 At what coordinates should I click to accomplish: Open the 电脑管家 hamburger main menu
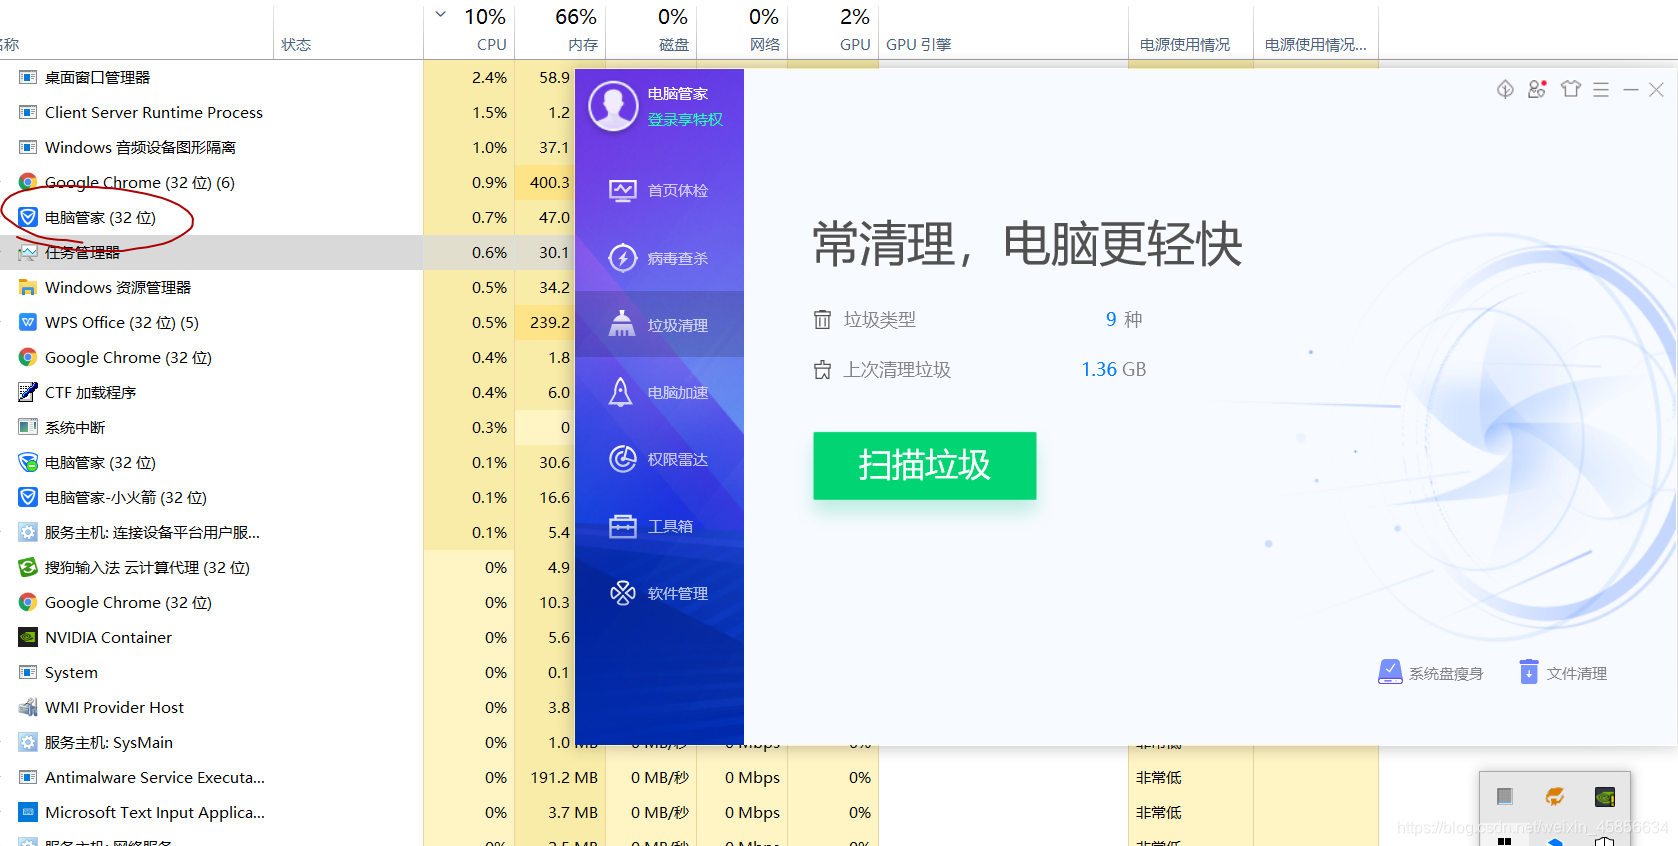point(1601,90)
